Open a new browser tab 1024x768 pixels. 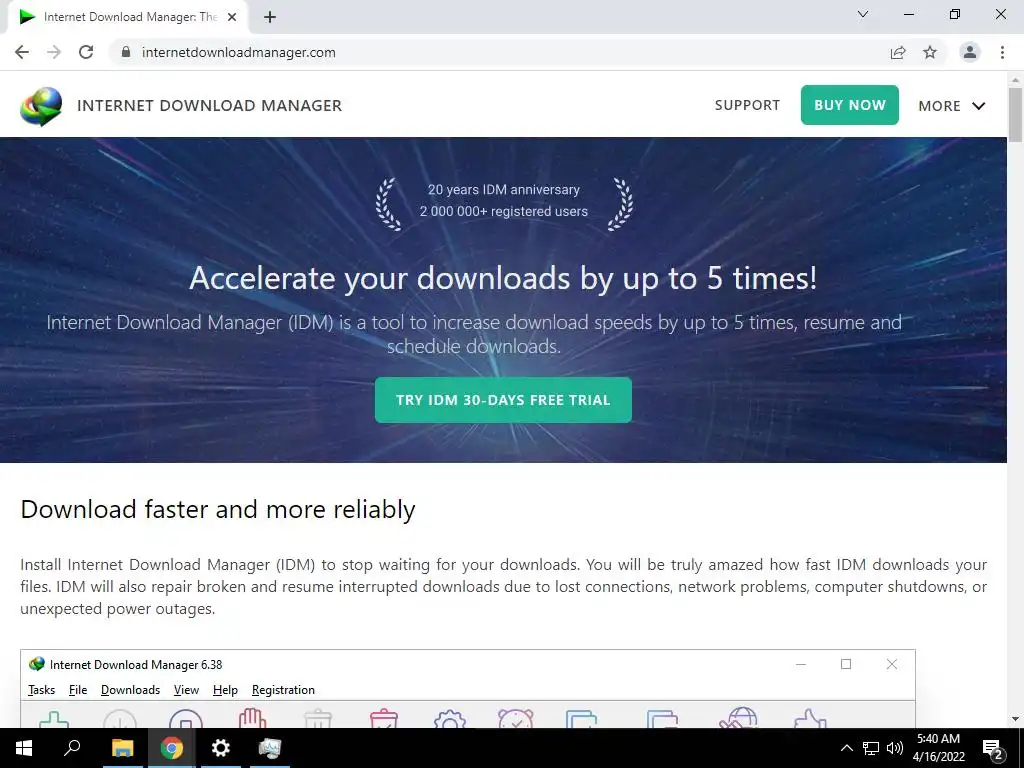click(270, 17)
